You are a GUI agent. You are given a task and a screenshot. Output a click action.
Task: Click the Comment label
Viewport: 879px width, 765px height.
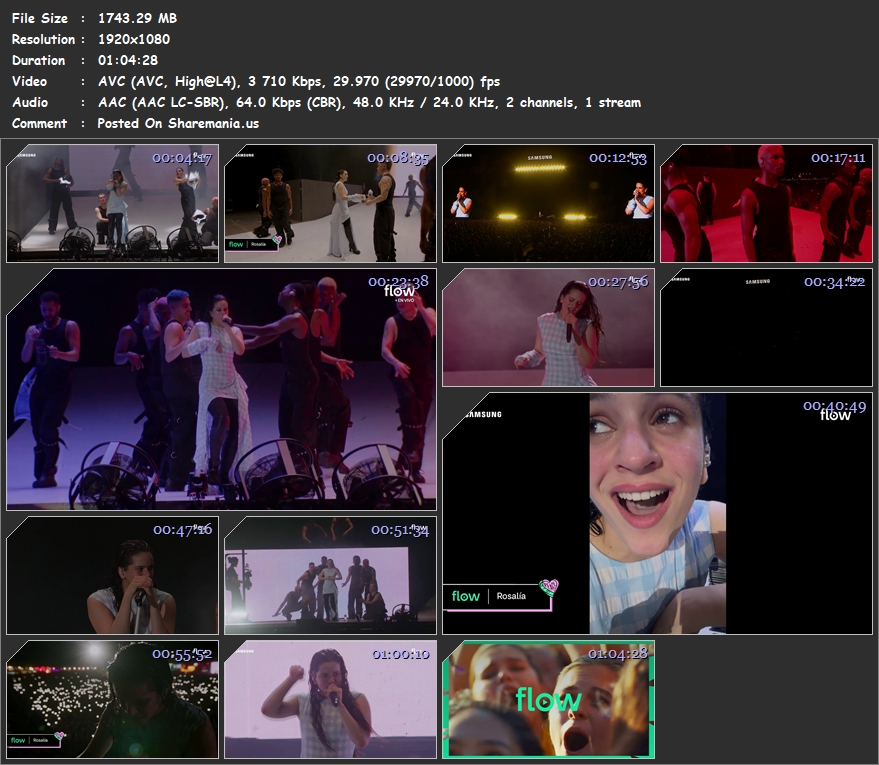(39, 124)
